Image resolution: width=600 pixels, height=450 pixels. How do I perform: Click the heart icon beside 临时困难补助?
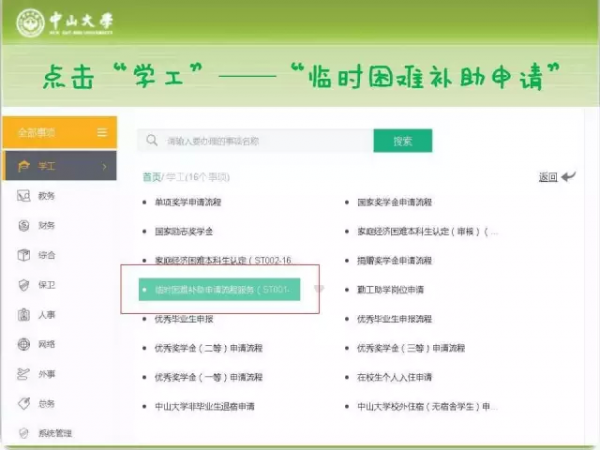[319, 290]
